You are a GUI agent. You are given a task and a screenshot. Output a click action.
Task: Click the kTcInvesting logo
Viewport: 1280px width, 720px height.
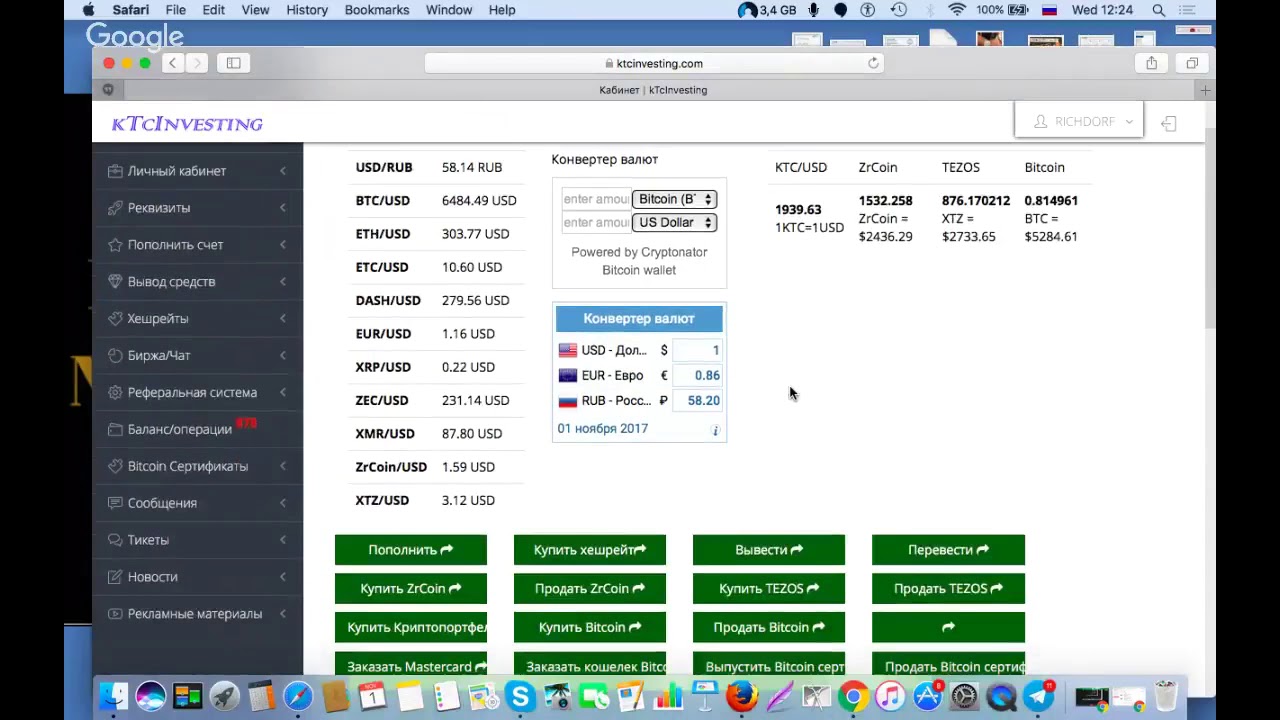187,123
